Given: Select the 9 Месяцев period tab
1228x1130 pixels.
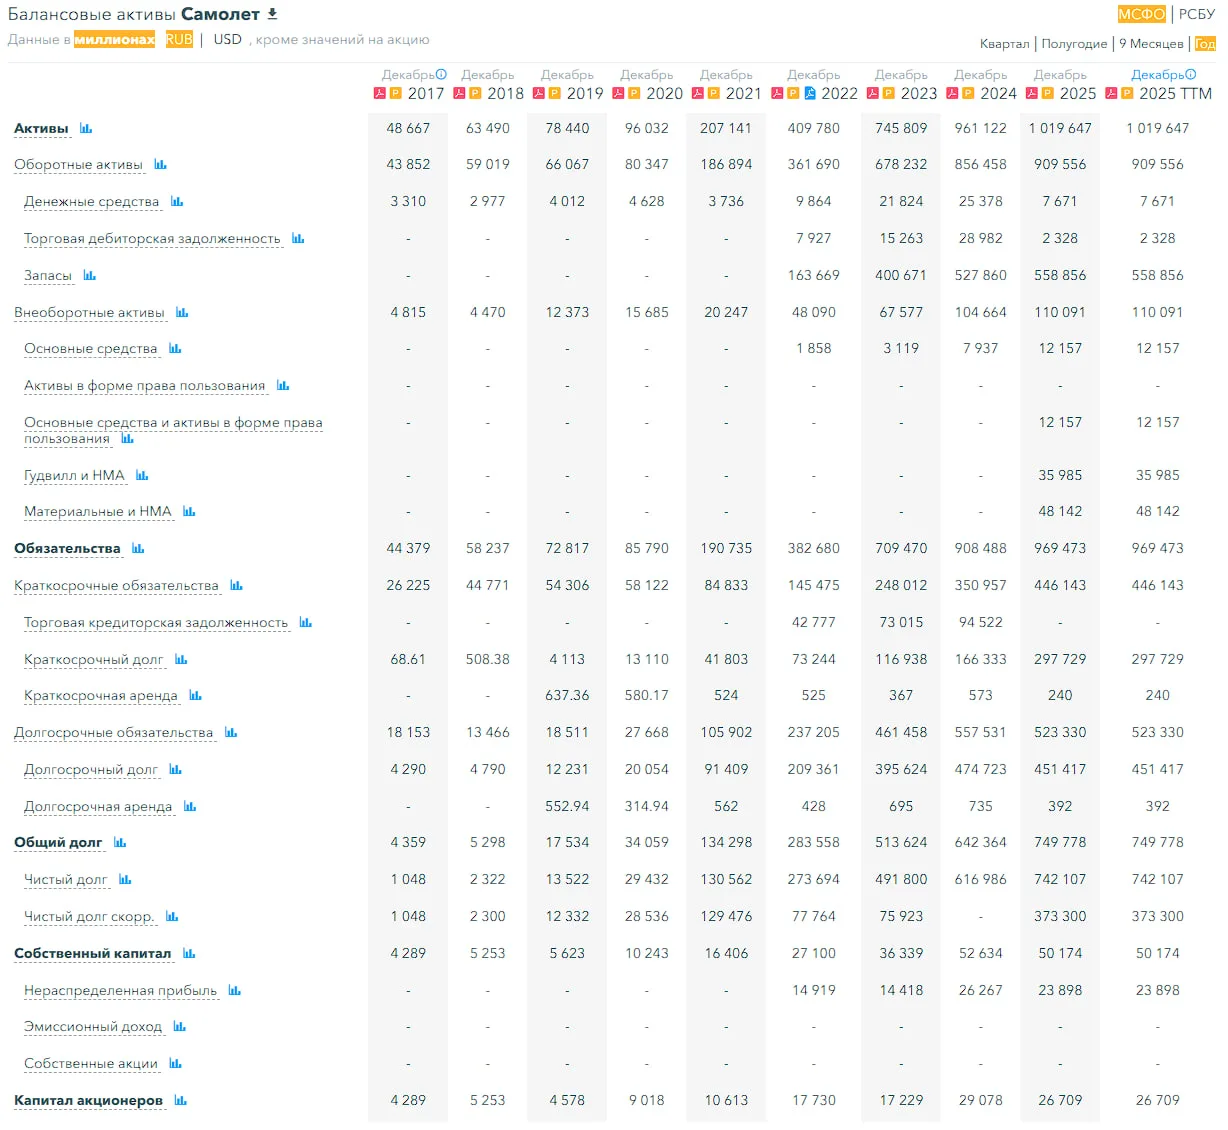Looking at the screenshot, I should 1151,43.
